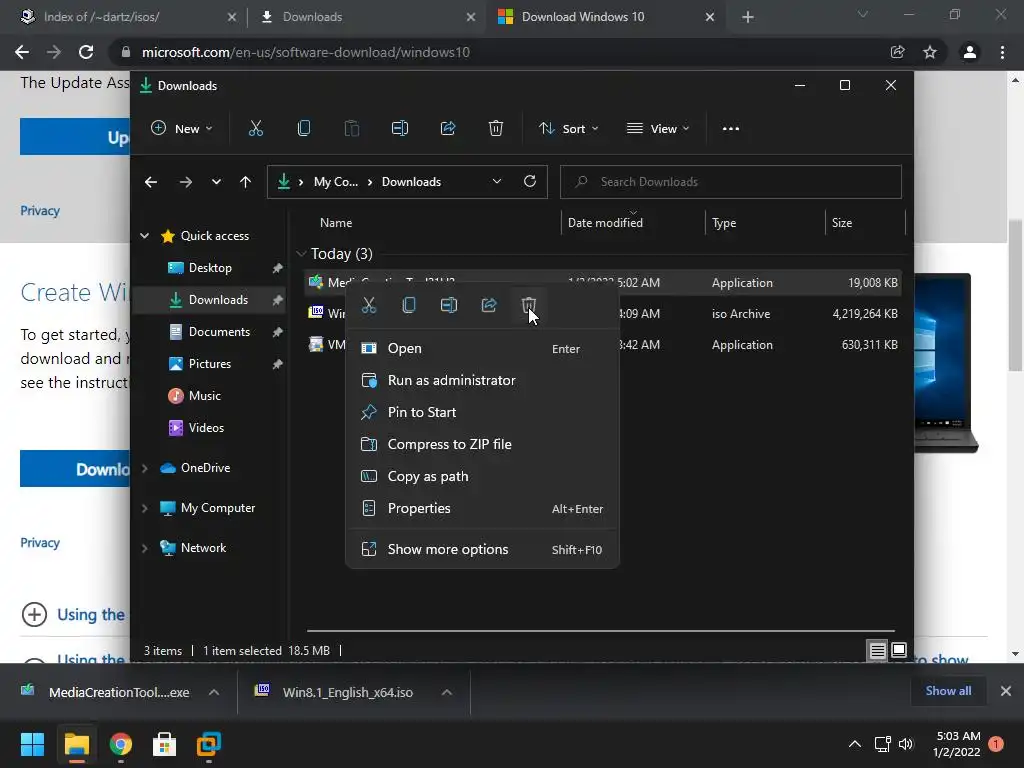This screenshot has width=1024, height=768.
Task: Click the Chrome address bar URL
Action: (x=306, y=52)
